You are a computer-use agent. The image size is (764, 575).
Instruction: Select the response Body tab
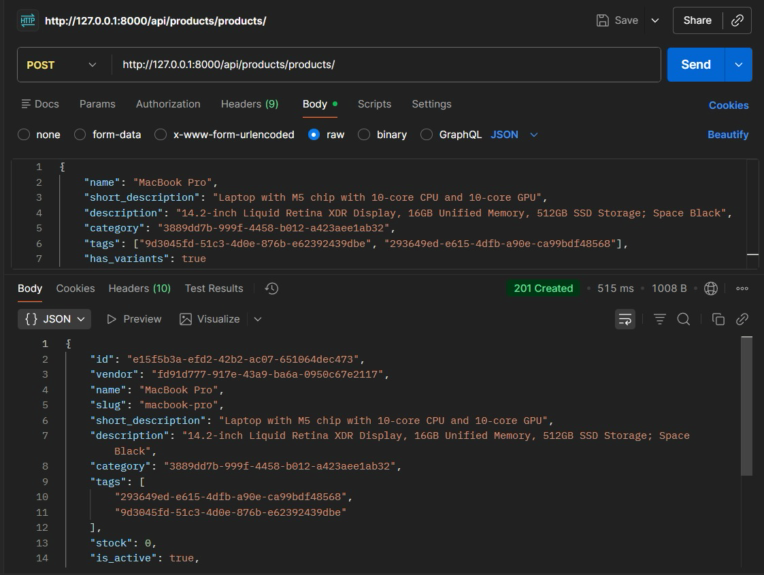30,288
